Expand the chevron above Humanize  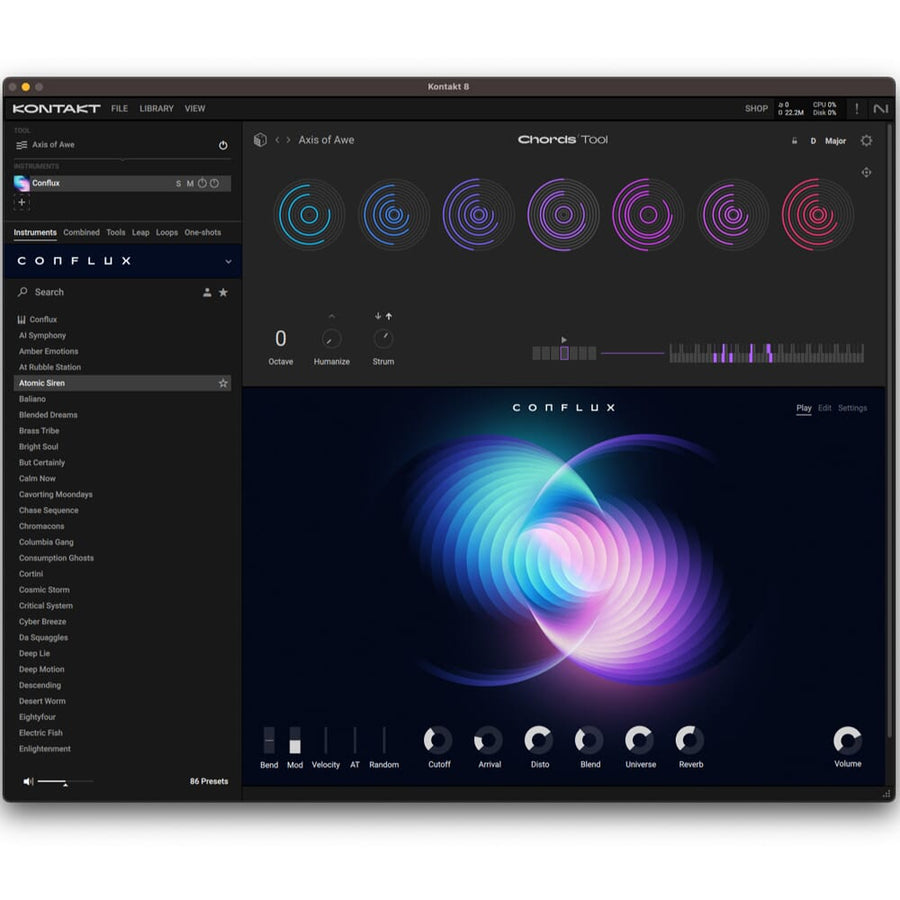click(x=331, y=316)
